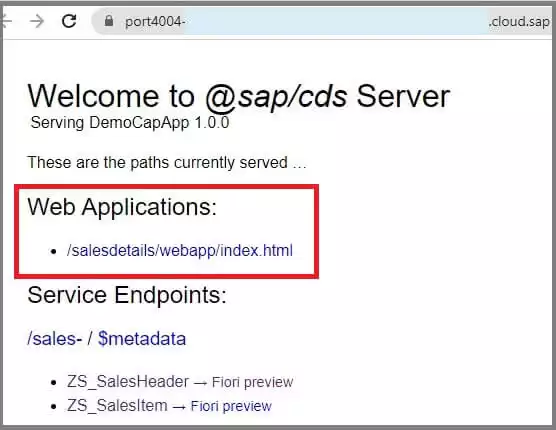This screenshot has width=556, height=430.
Task: View site info via lock icon
Action: pos(109,21)
